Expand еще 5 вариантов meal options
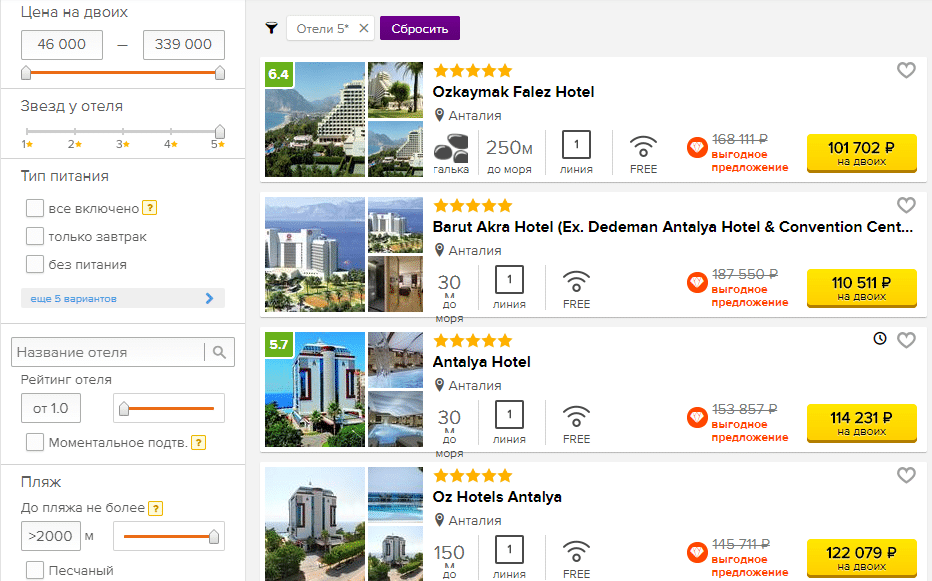 [123, 299]
